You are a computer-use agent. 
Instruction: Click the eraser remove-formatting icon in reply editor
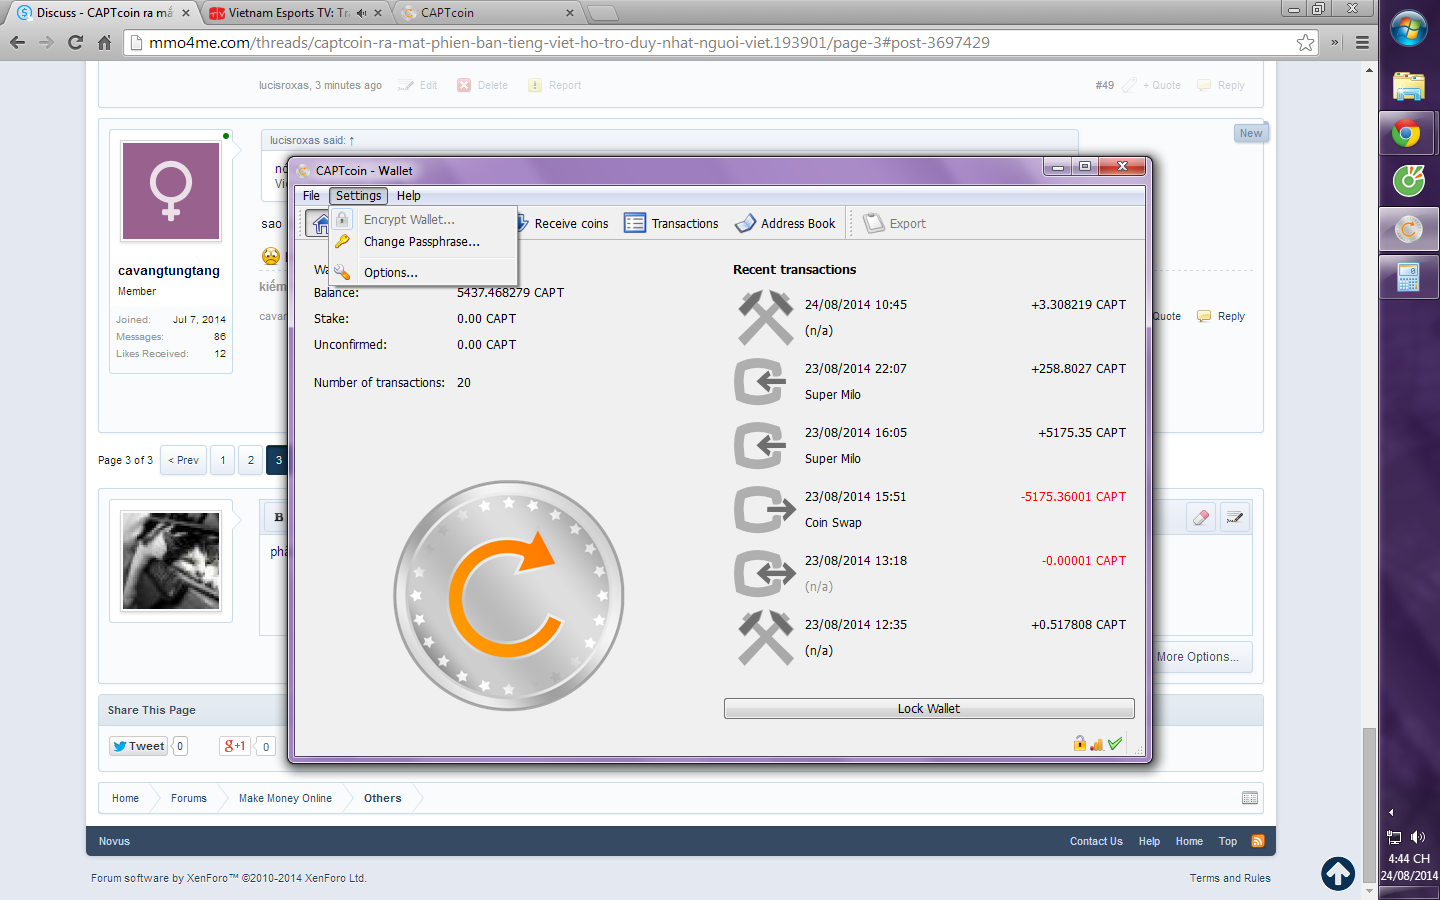click(x=1201, y=517)
